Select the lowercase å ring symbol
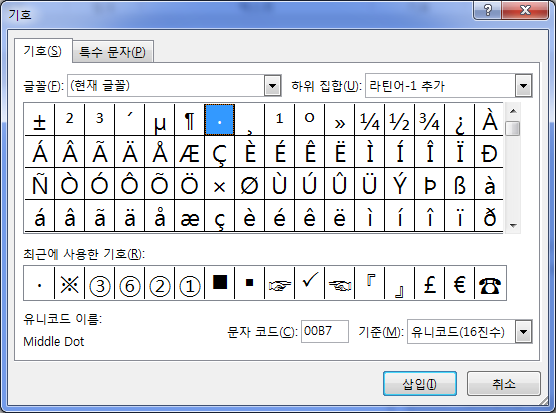The image size is (556, 413). (x=159, y=216)
